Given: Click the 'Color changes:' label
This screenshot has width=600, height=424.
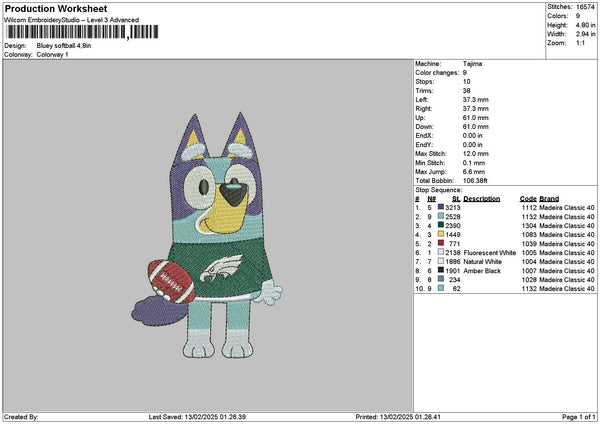Looking at the screenshot, I should (x=437, y=73).
